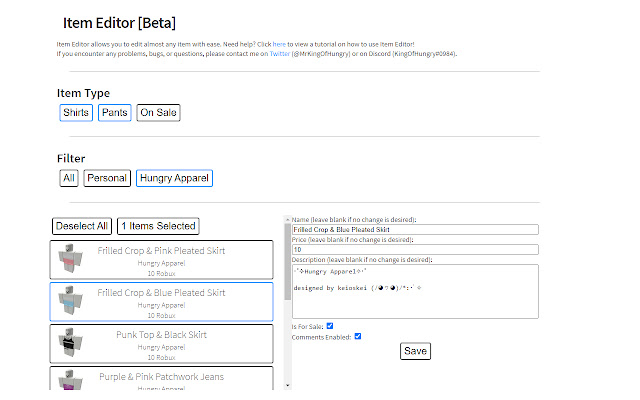This screenshot has height=400, width=640.
Task: Focus the Name input field
Action: coord(415,229)
